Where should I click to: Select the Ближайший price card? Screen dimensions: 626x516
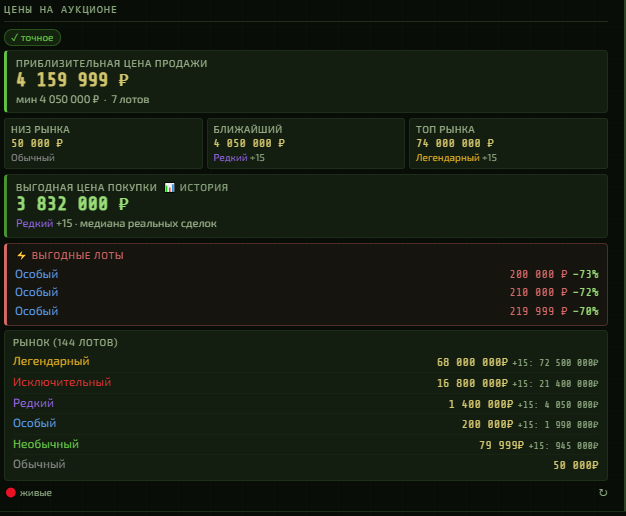tap(306, 143)
